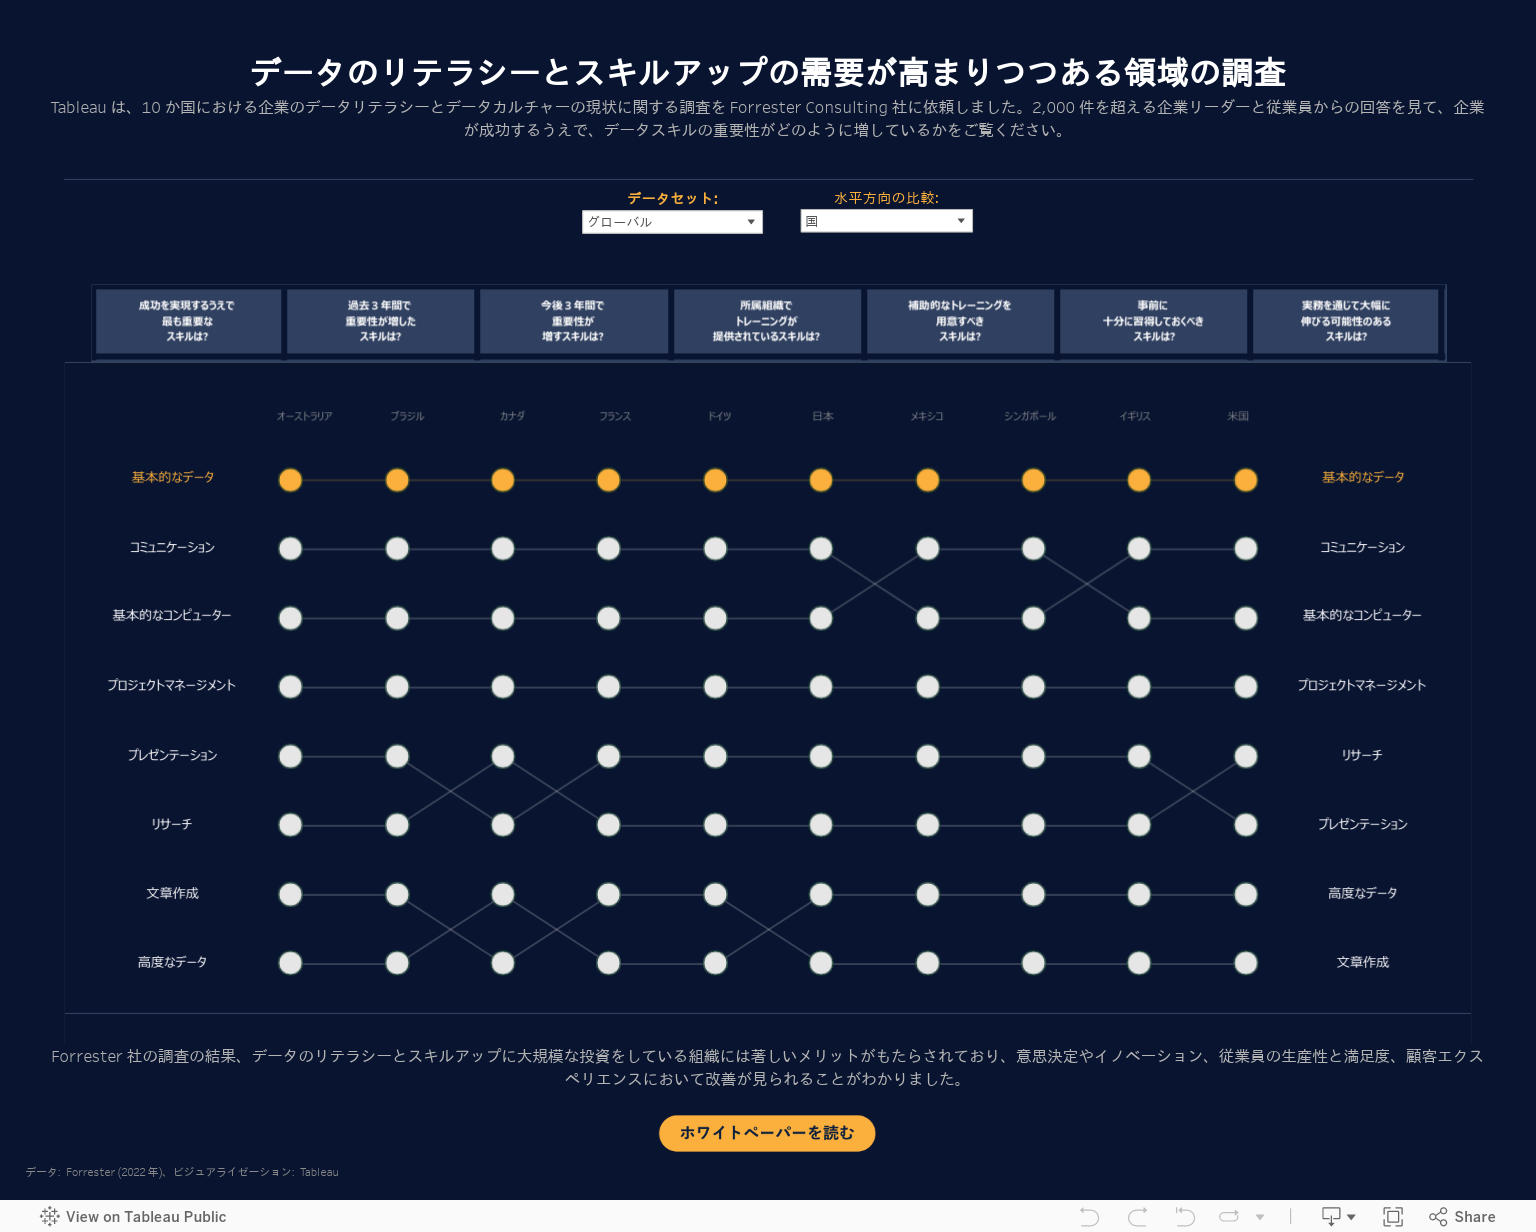Click the Share text button
The height and width of the screenshot is (1232, 1536).
point(1475,1217)
